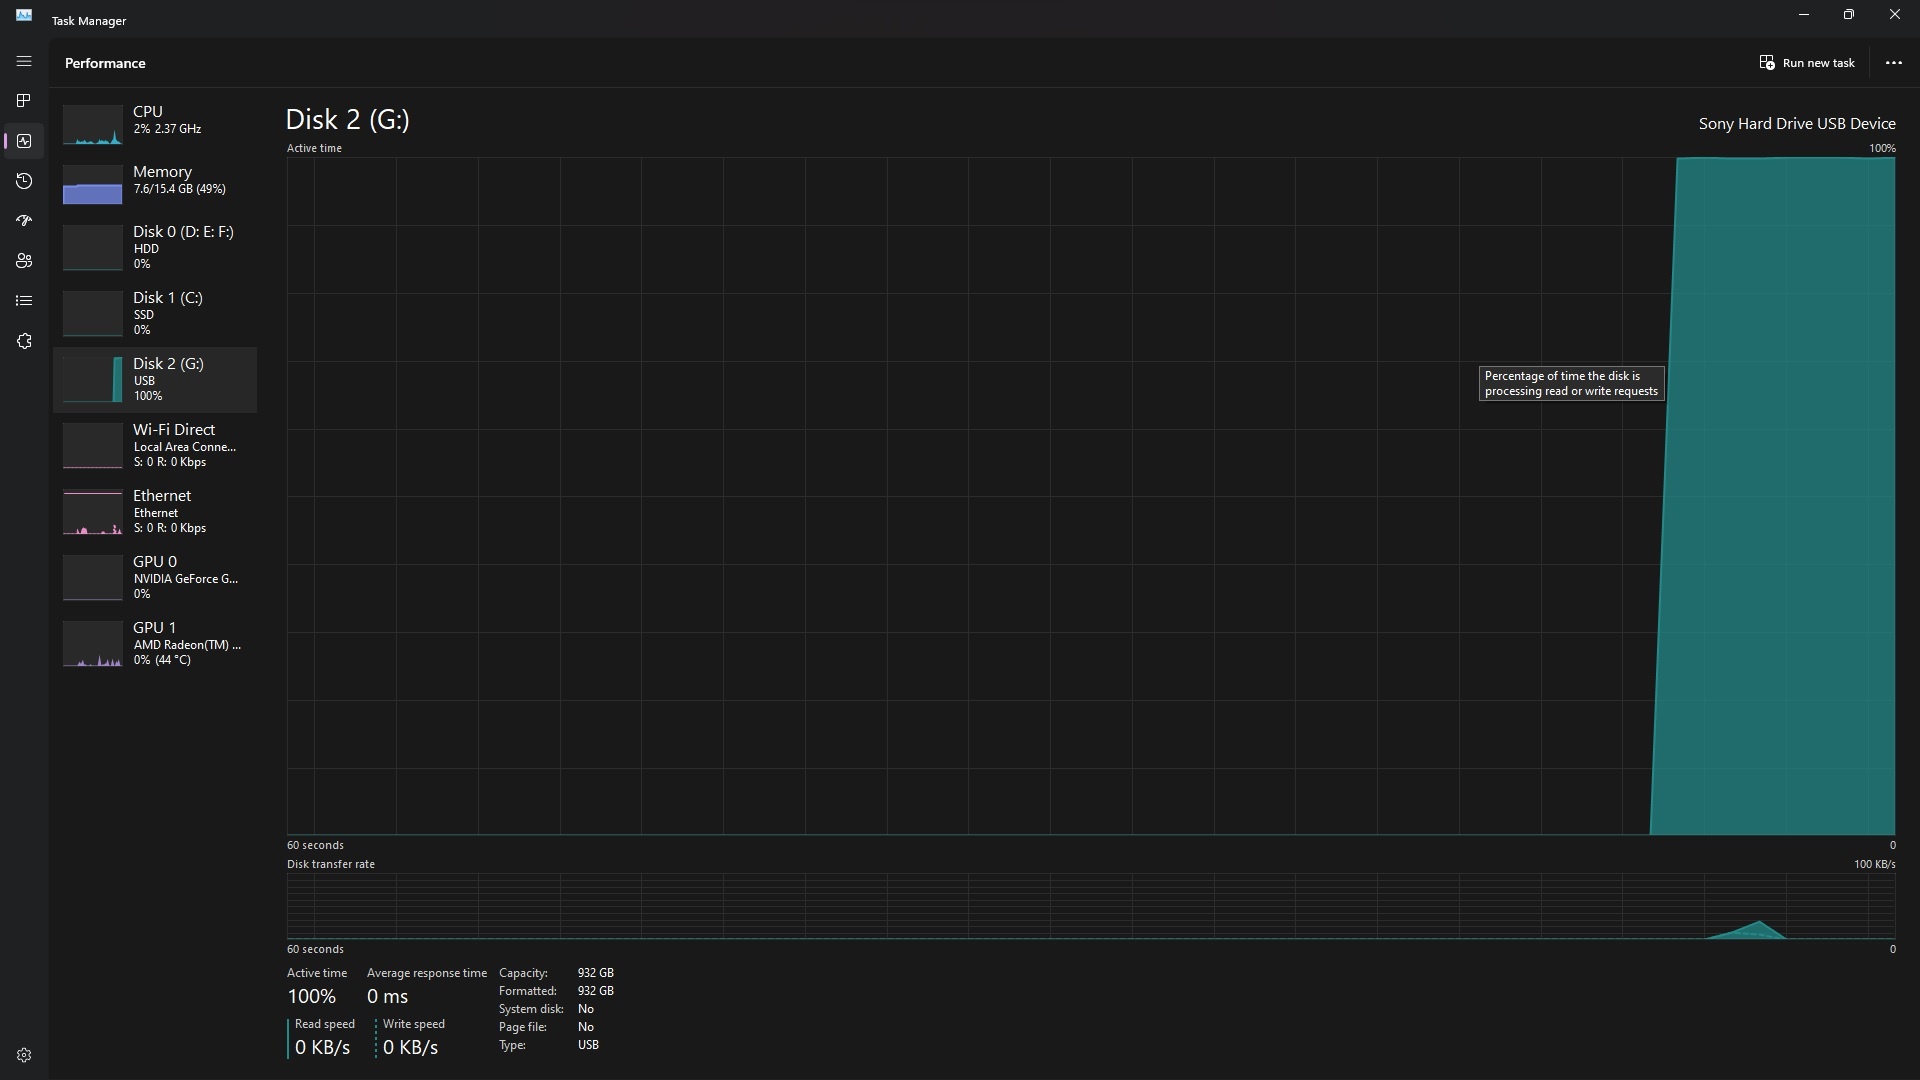The width and height of the screenshot is (1920, 1080).
Task: Open the hamburger navigation menu
Action: [24, 62]
